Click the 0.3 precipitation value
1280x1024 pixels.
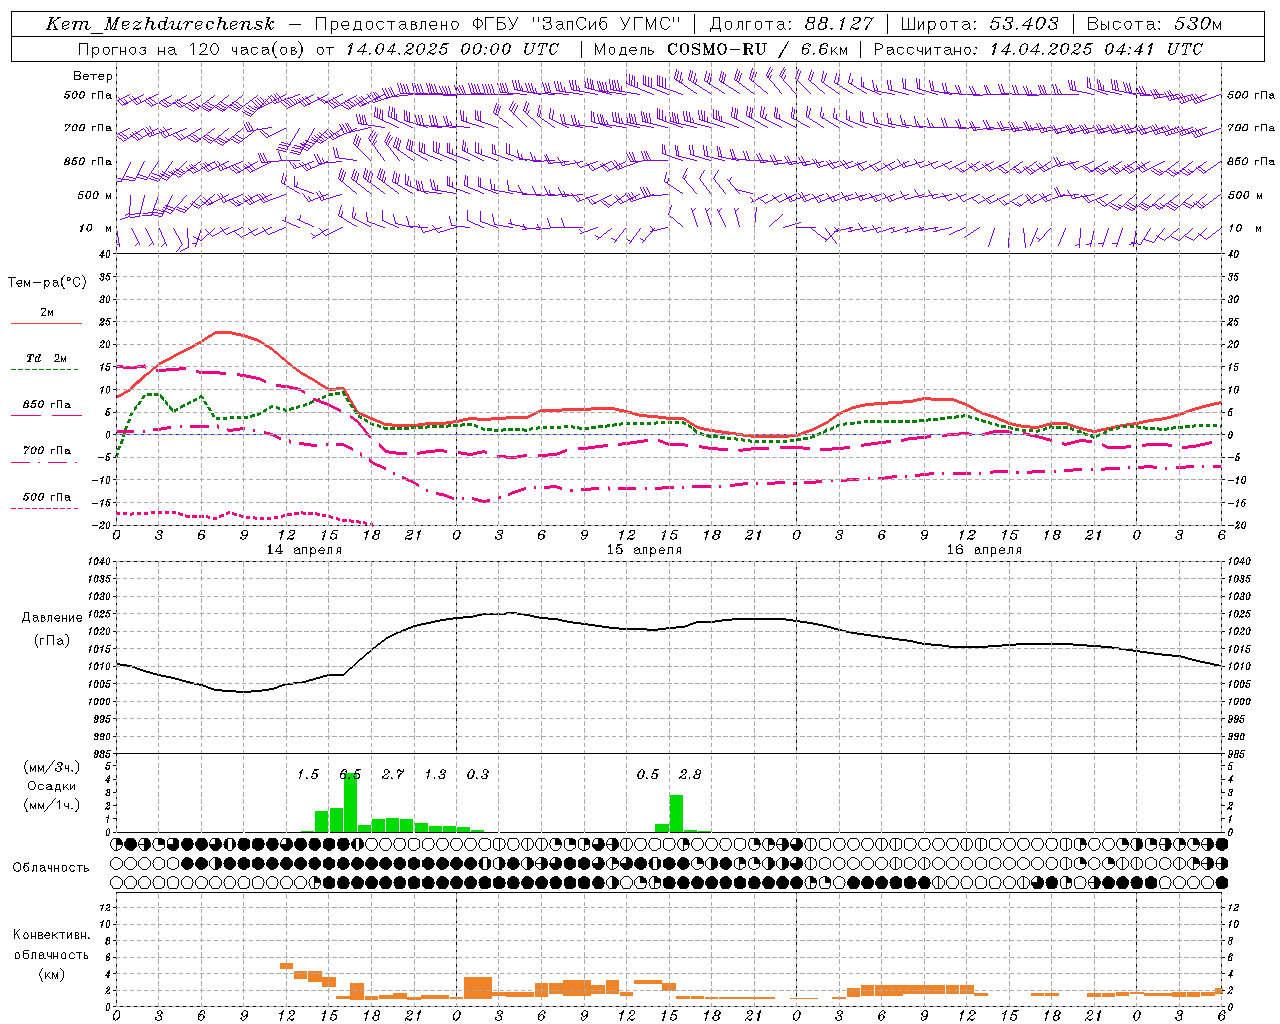click(x=478, y=774)
